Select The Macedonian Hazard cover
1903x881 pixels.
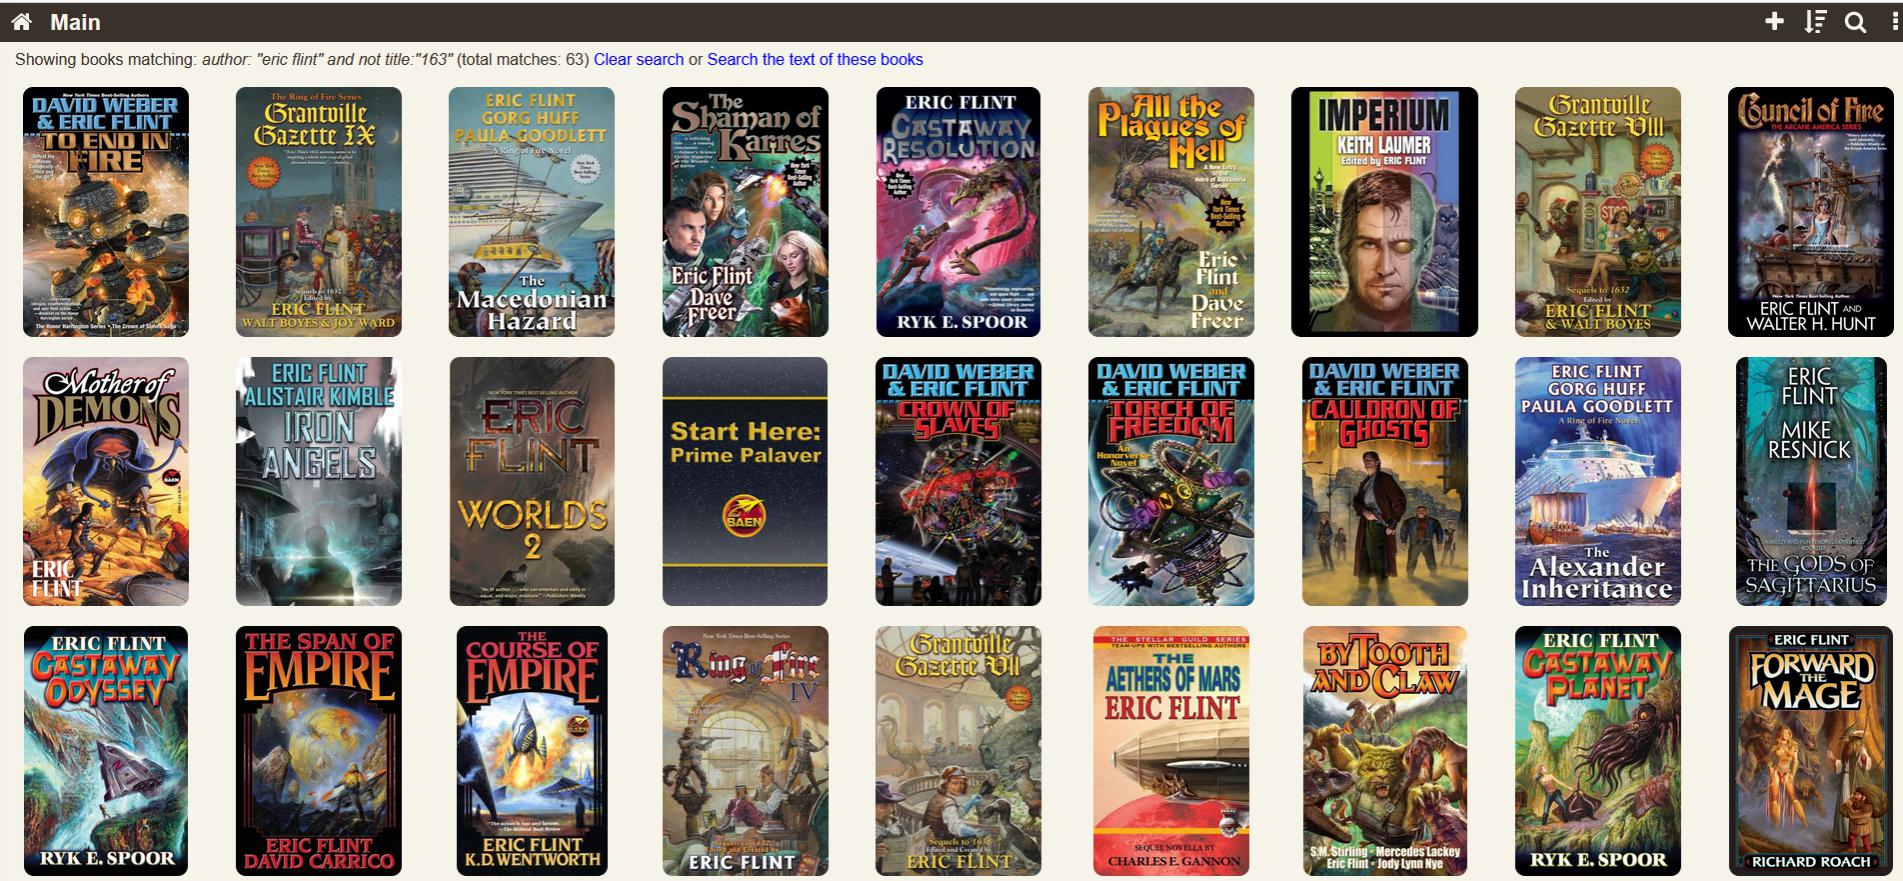tap(532, 212)
